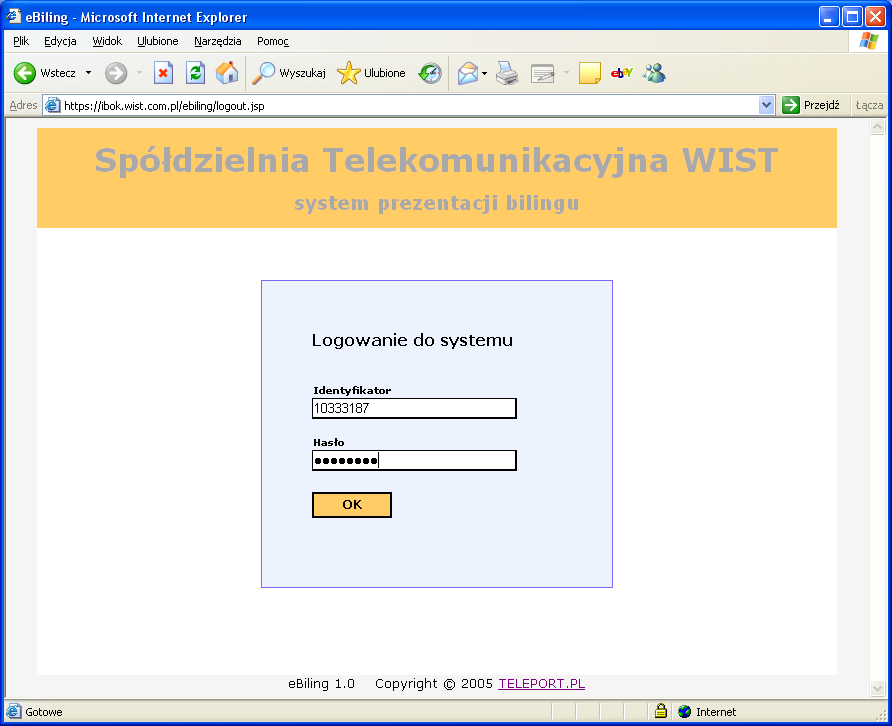Image resolution: width=892 pixels, height=726 pixels.
Task: Open the Mail envelope icon
Action: pos(468,73)
